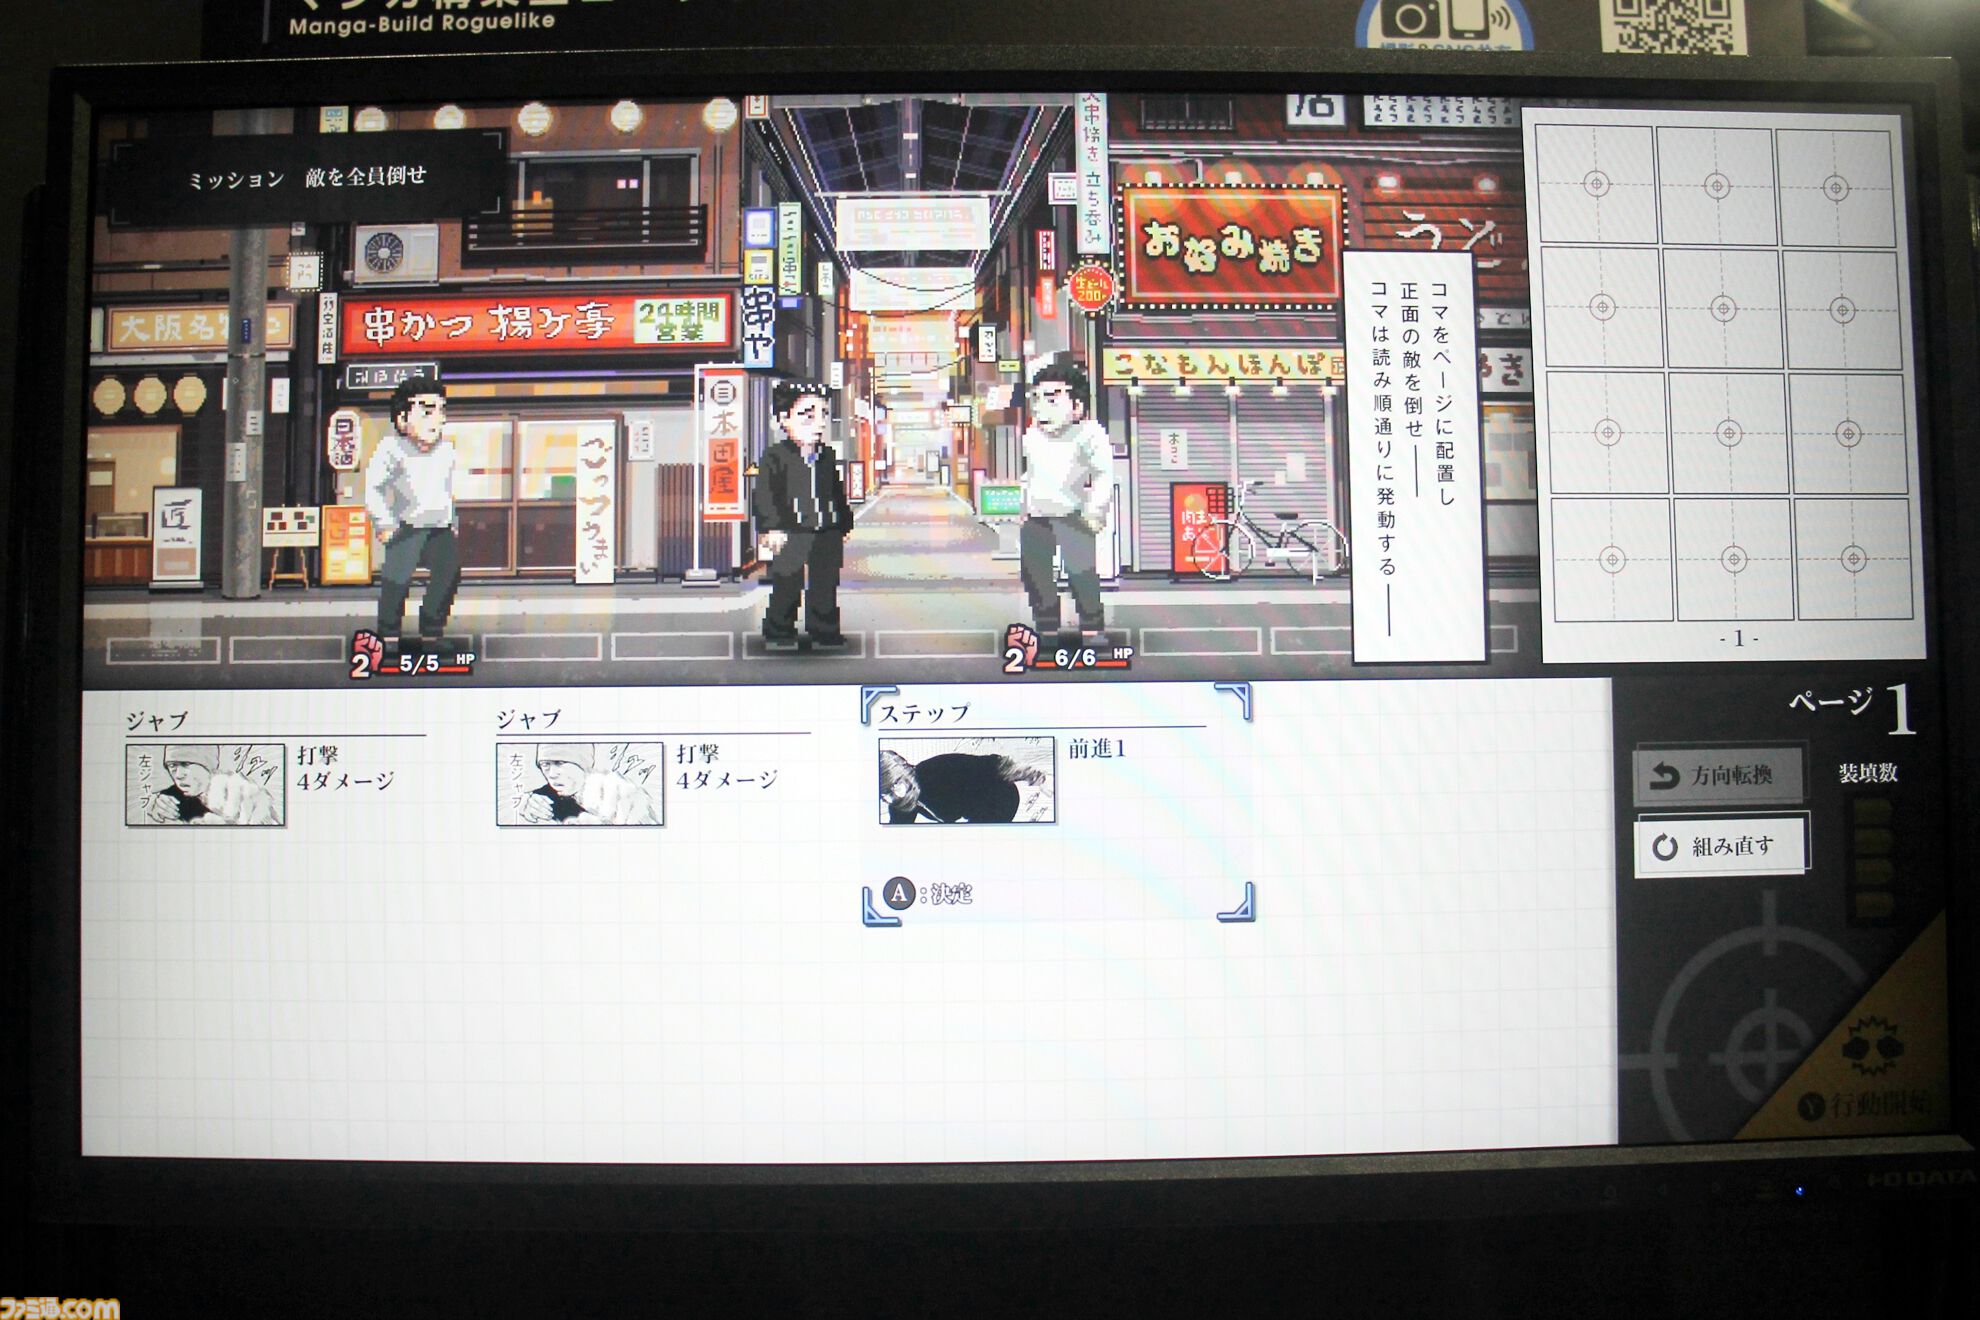Click the 方向転換 button
Image resolution: width=1980 pixels, height=1320 pixels.
1720,774
